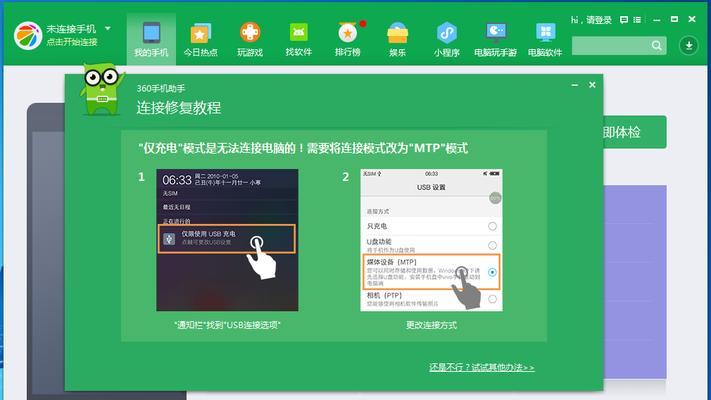Click 点击开始连接 text
The height and width of the screenshot is (400, 711).
[72, 42]
